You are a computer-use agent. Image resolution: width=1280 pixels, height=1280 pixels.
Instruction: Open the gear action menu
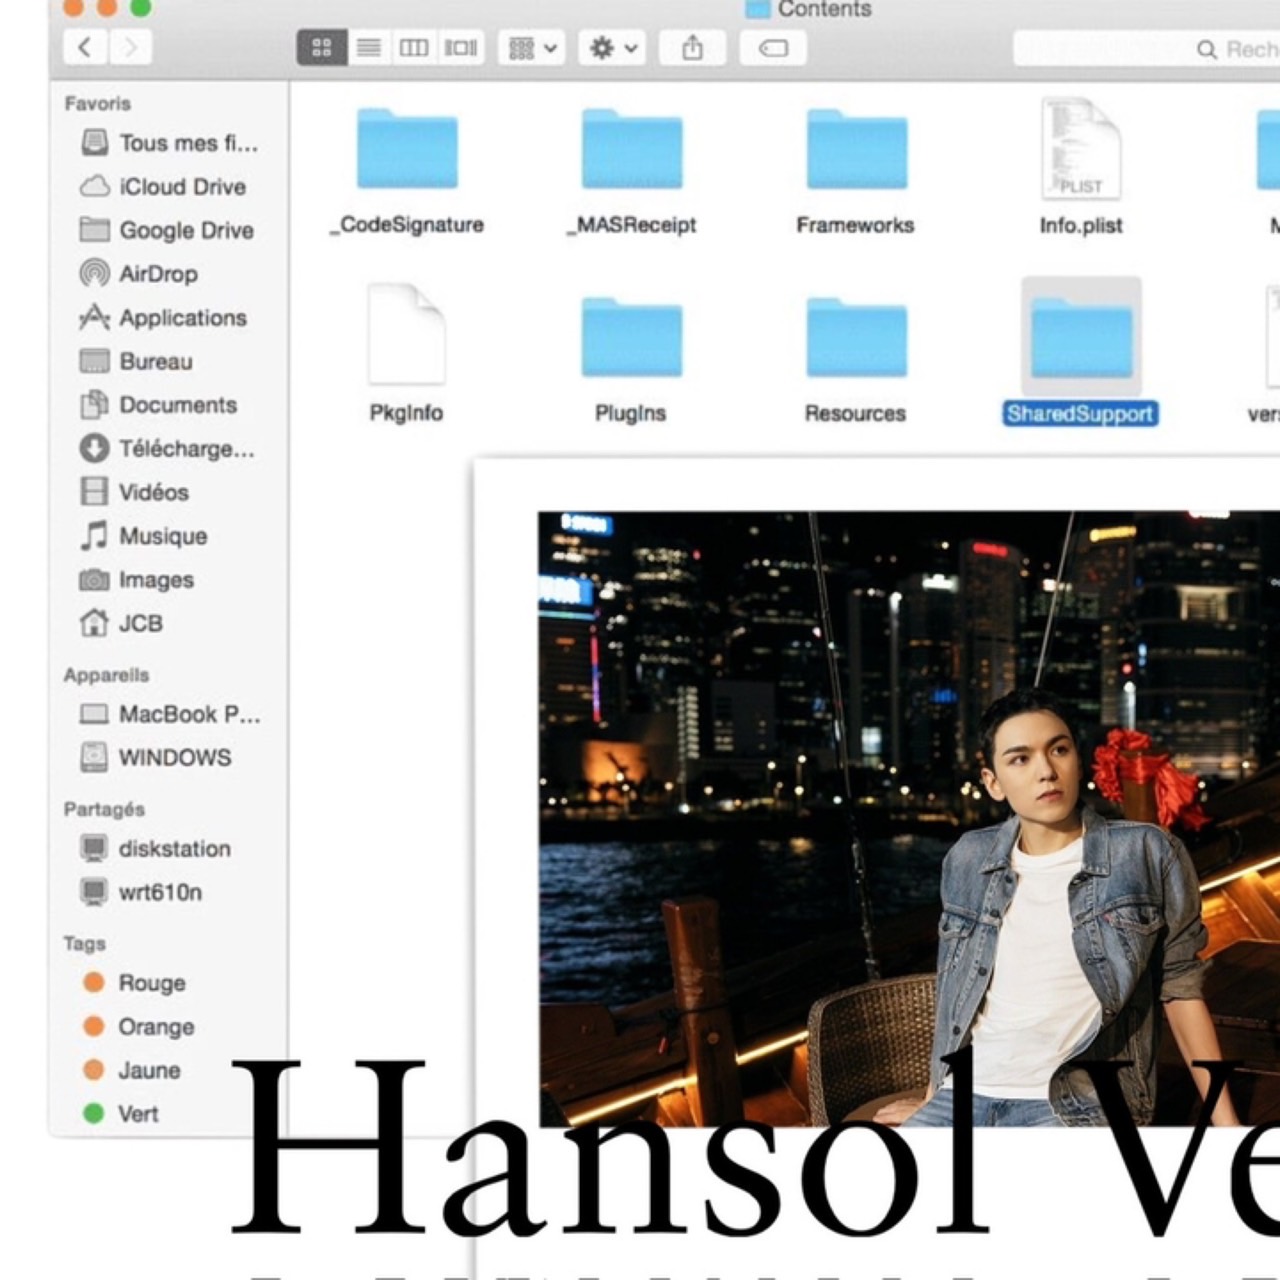tap(613, 47)
